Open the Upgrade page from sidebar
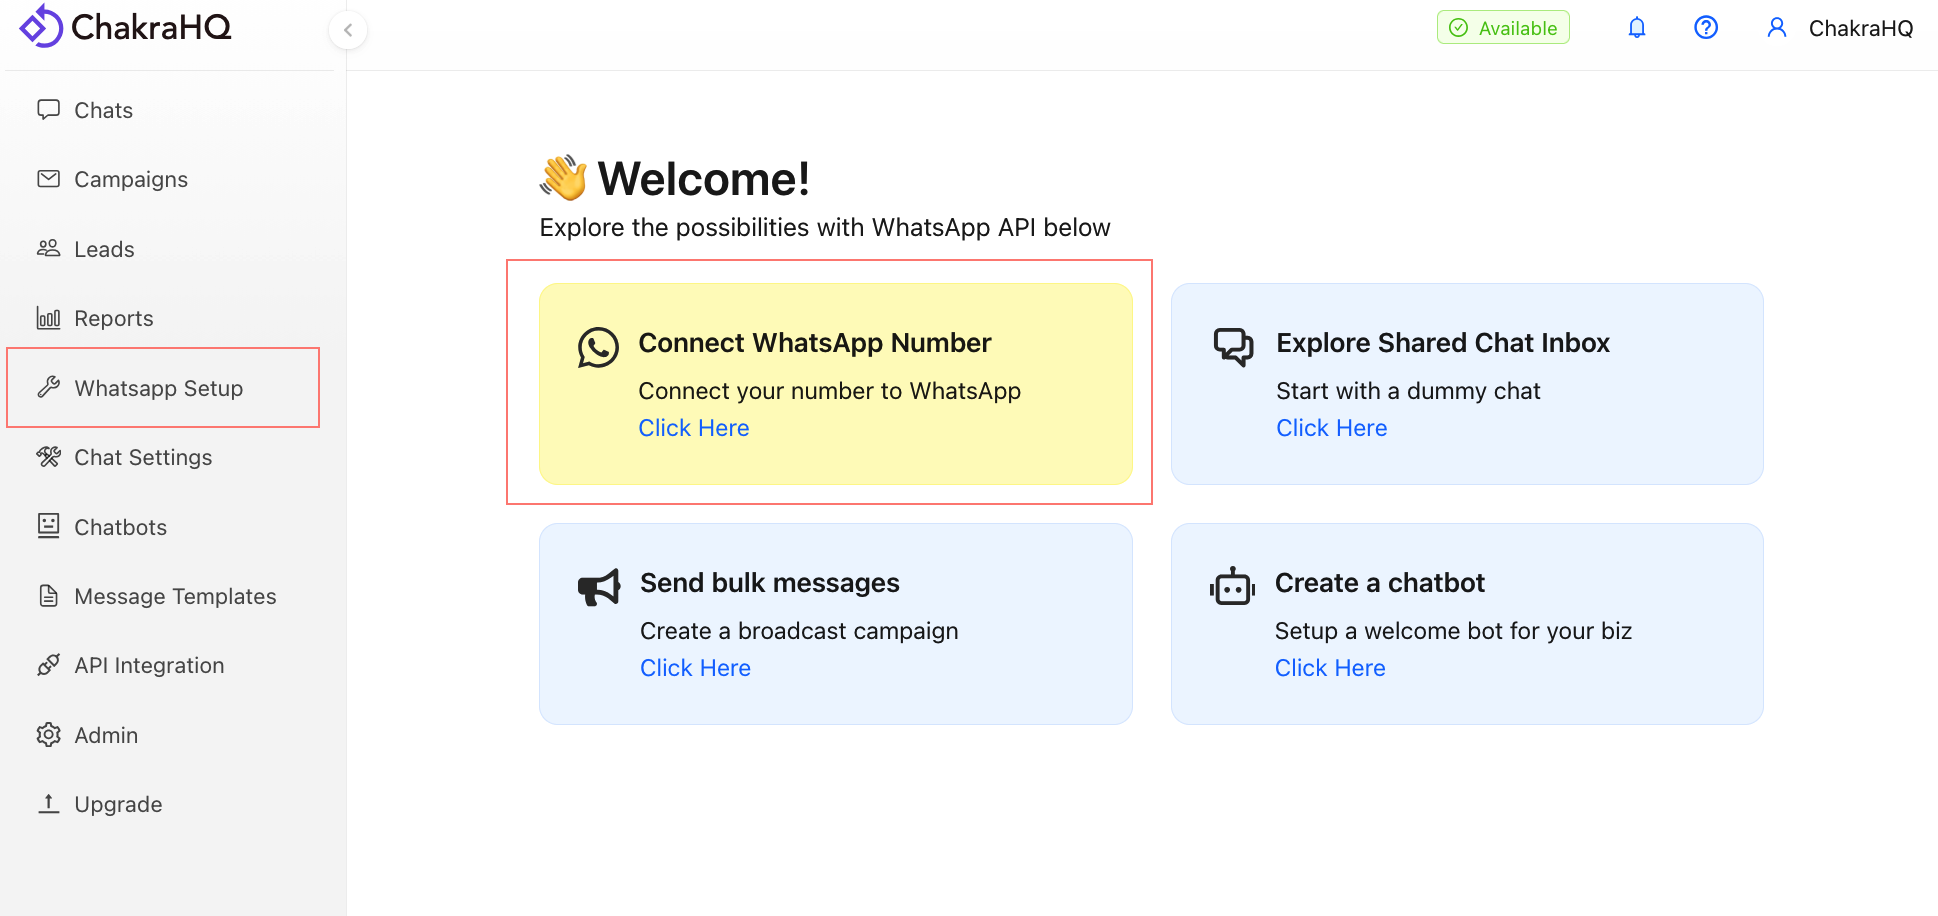This screenshot has width=1938, height=916. 118,804
